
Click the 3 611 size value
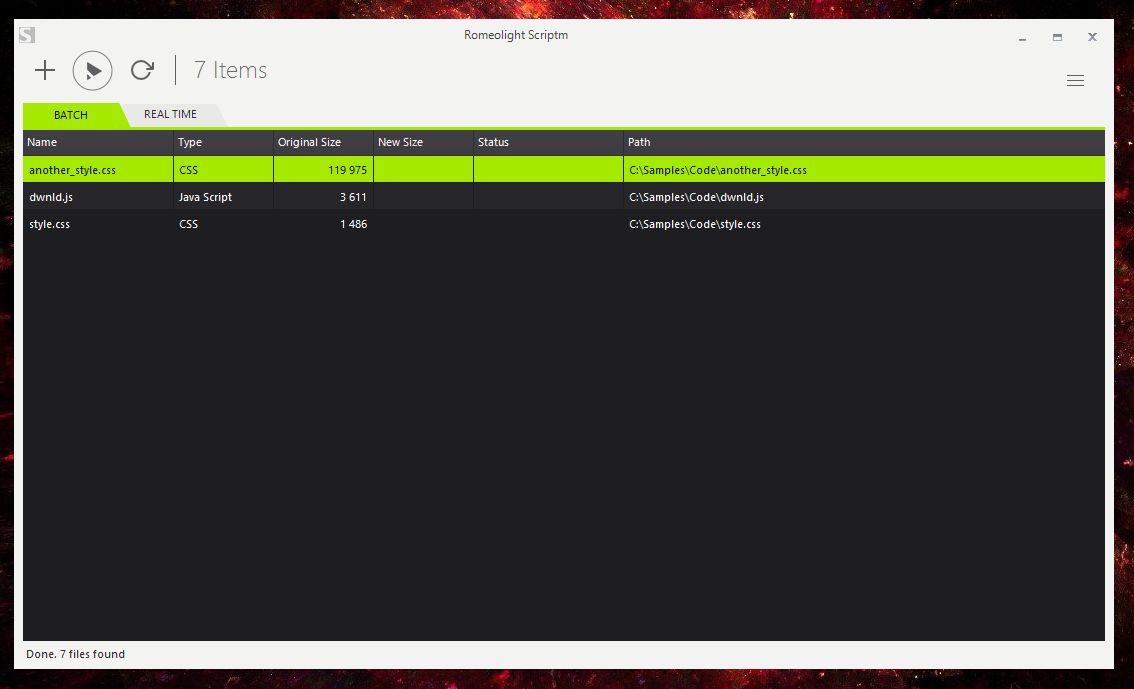[x=353, y=197]
